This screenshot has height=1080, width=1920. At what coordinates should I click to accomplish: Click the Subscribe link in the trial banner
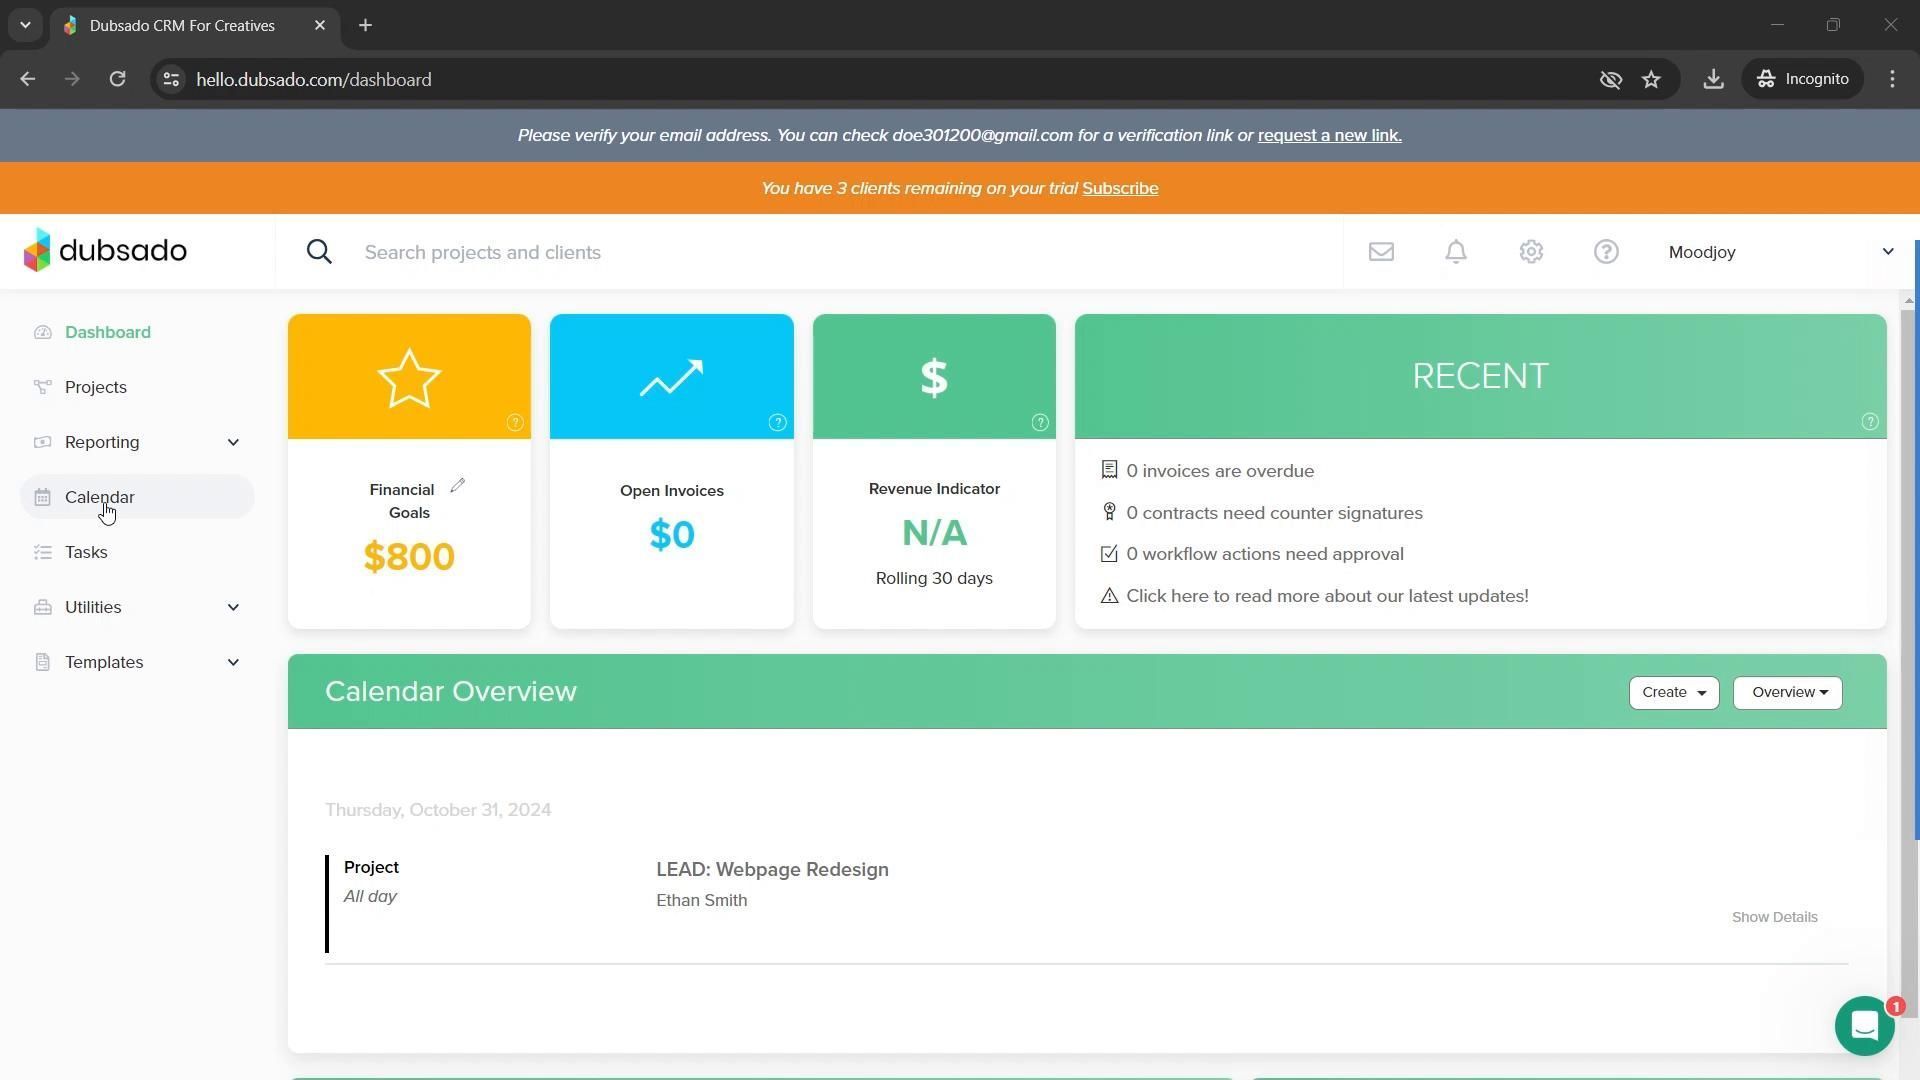(x=1120, y=188)
